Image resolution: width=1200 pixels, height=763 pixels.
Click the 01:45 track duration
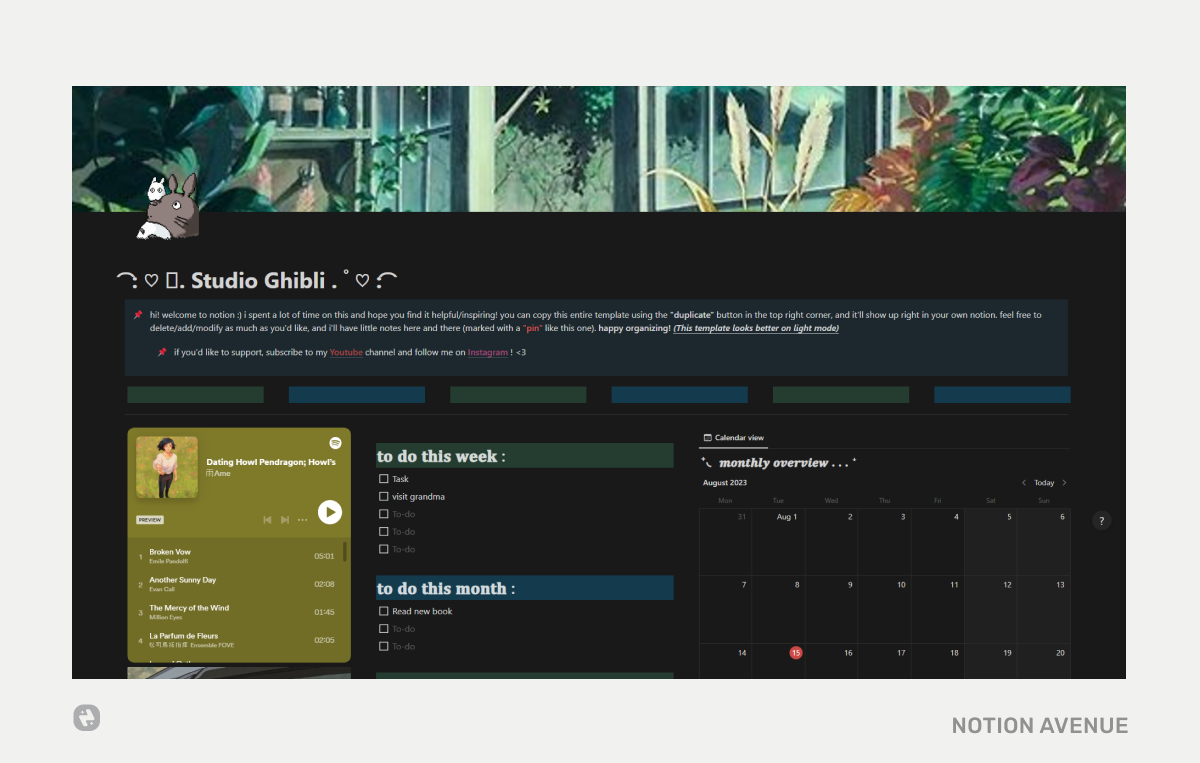[x=324, y=612]
